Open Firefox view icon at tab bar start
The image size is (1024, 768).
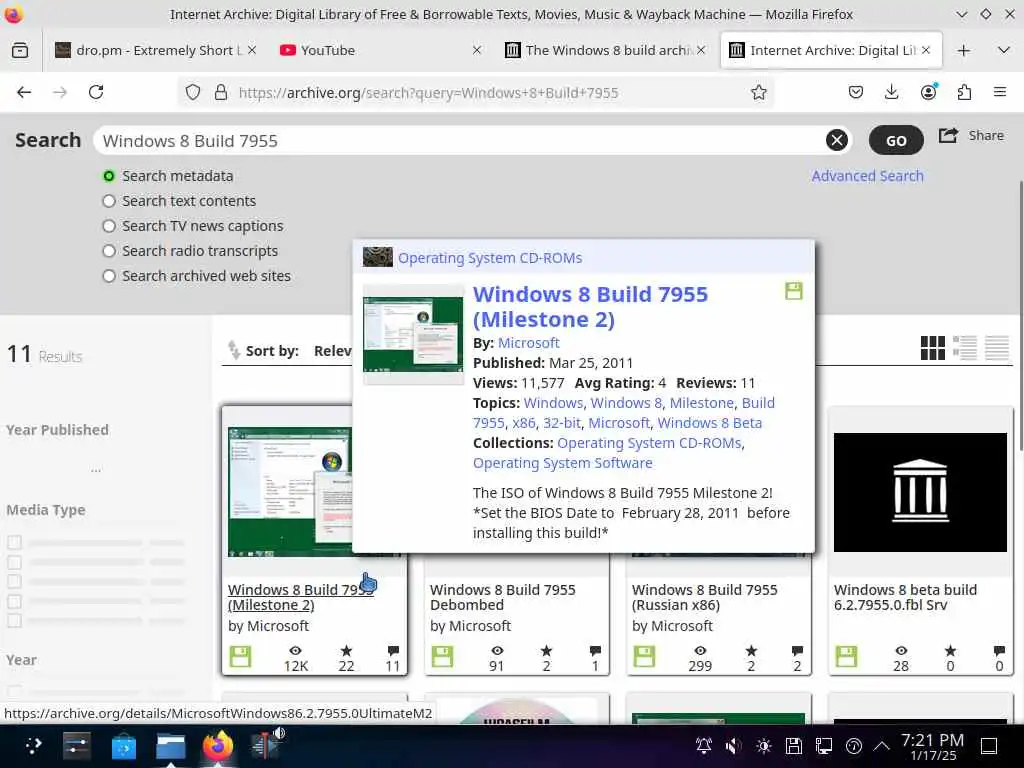coord(20,50)
